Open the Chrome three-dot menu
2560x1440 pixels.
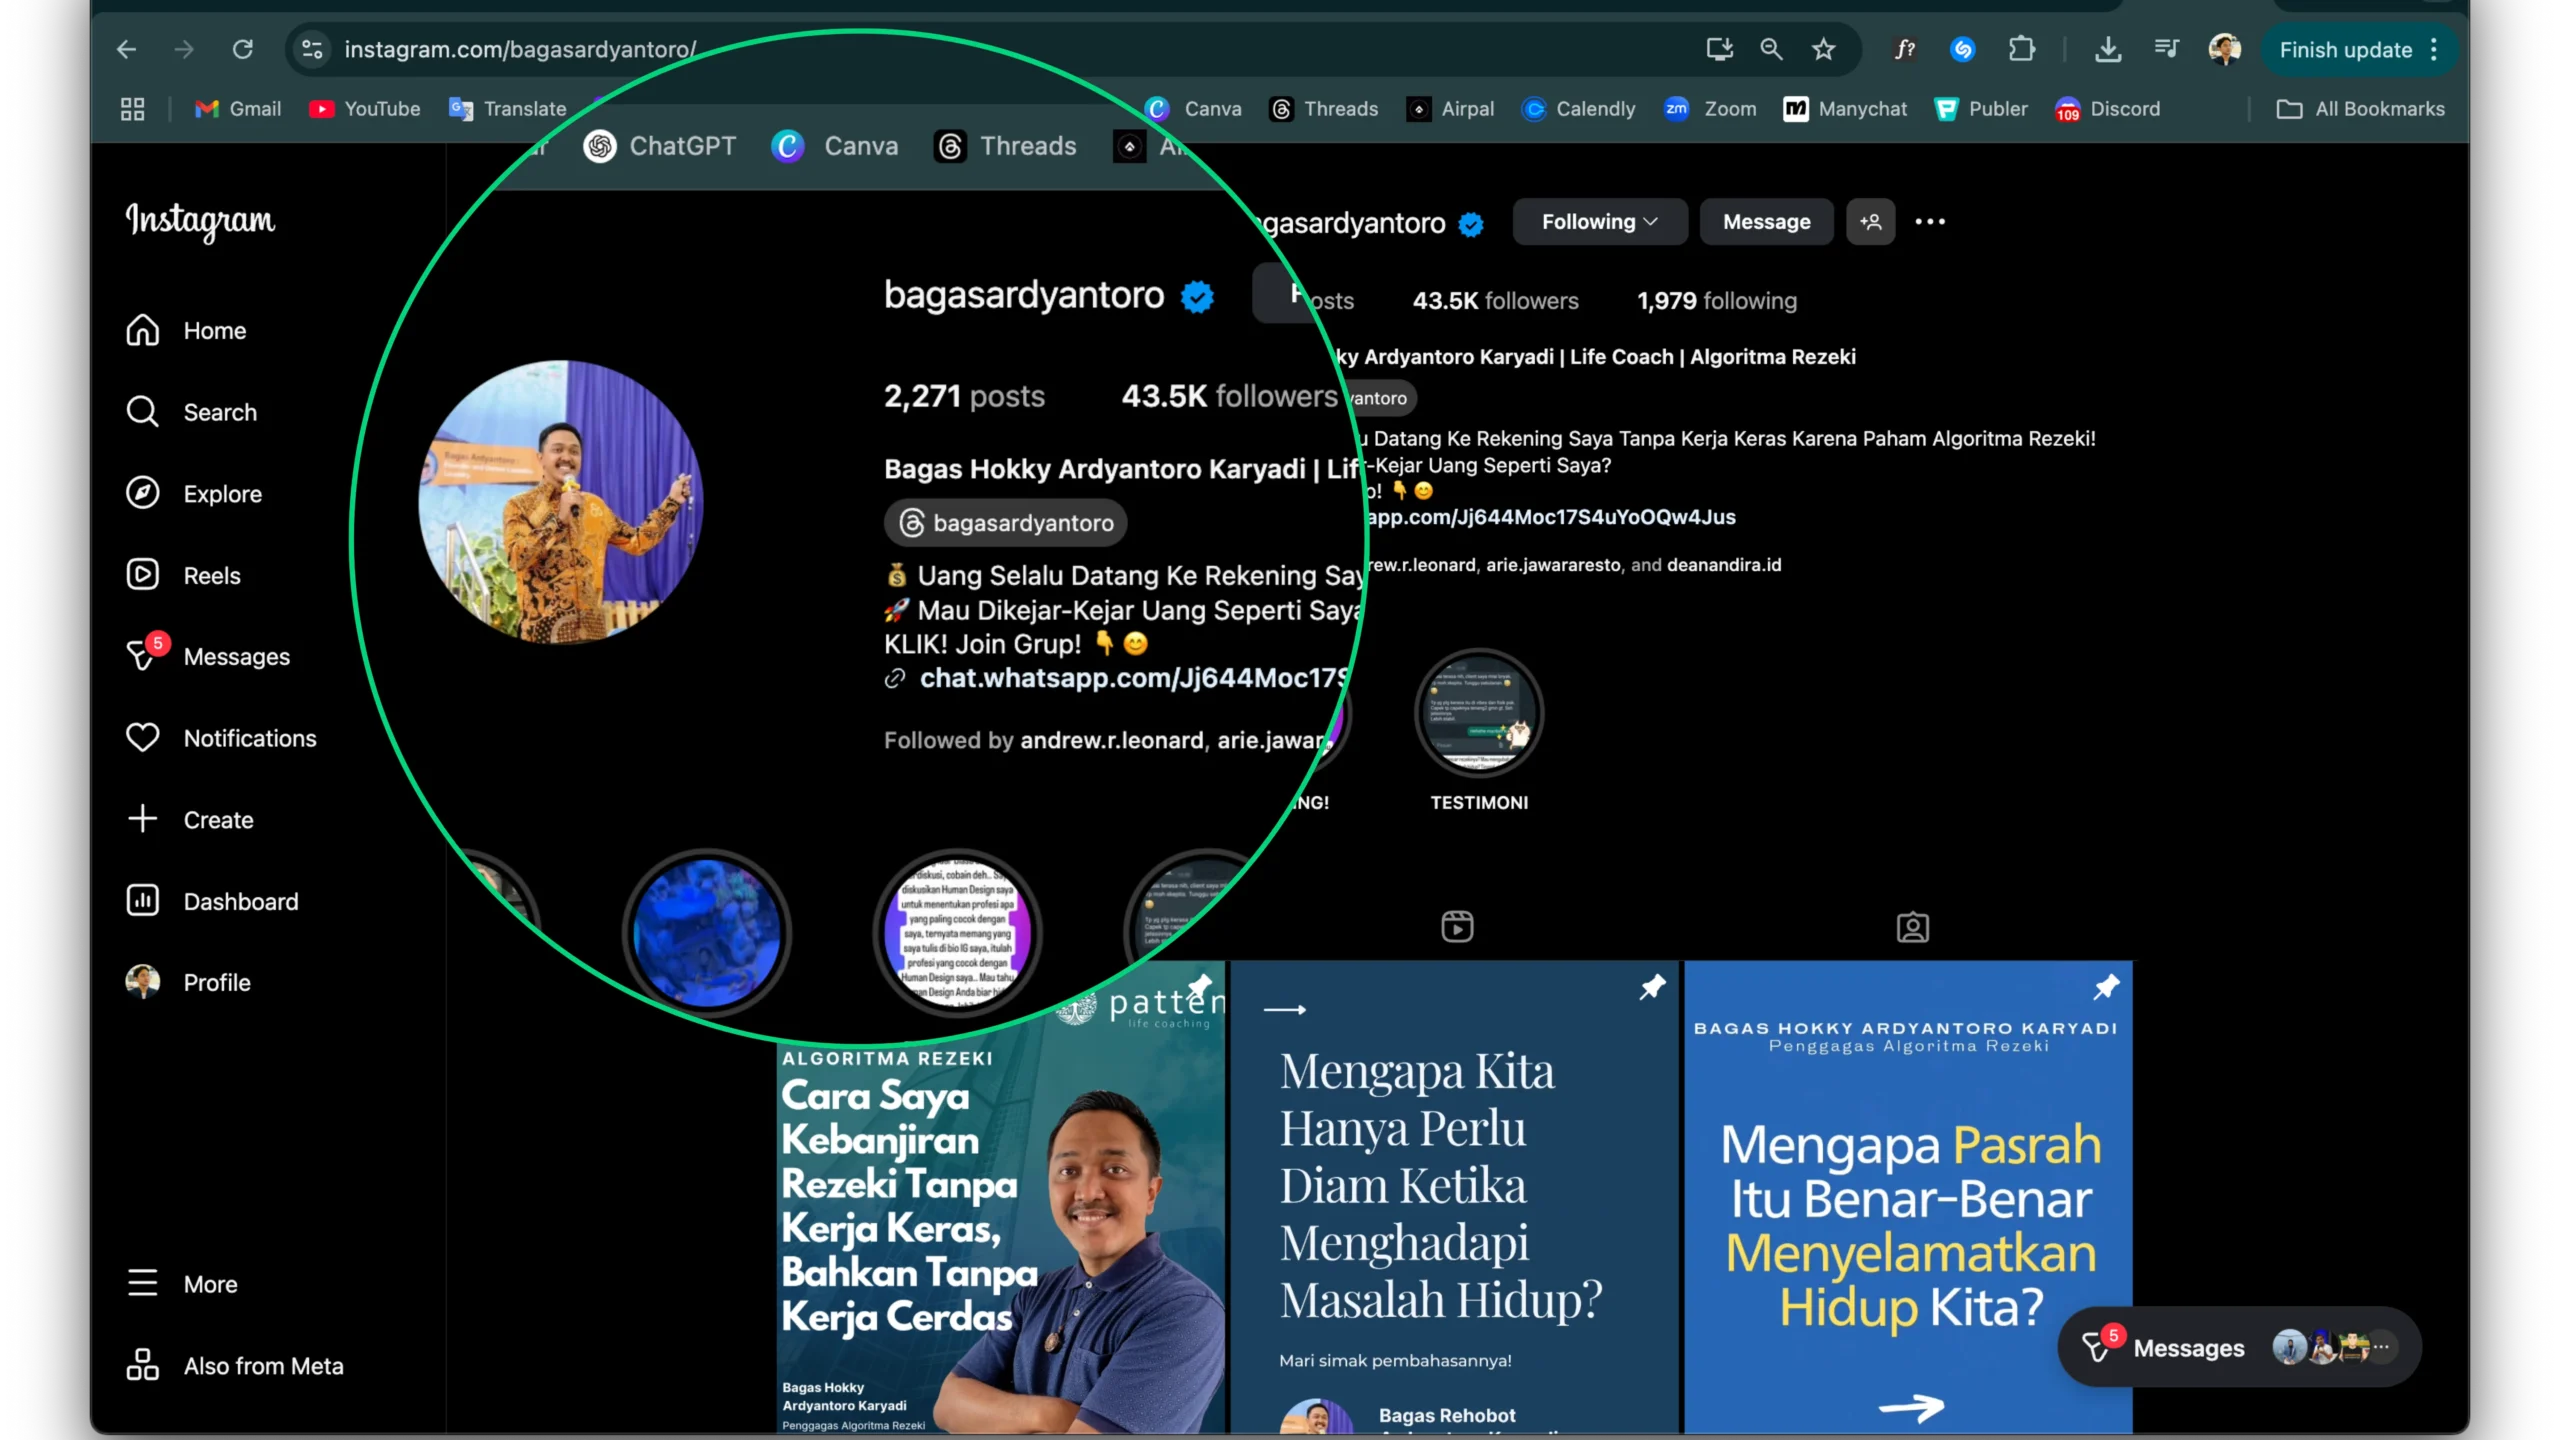[2434, 50]
